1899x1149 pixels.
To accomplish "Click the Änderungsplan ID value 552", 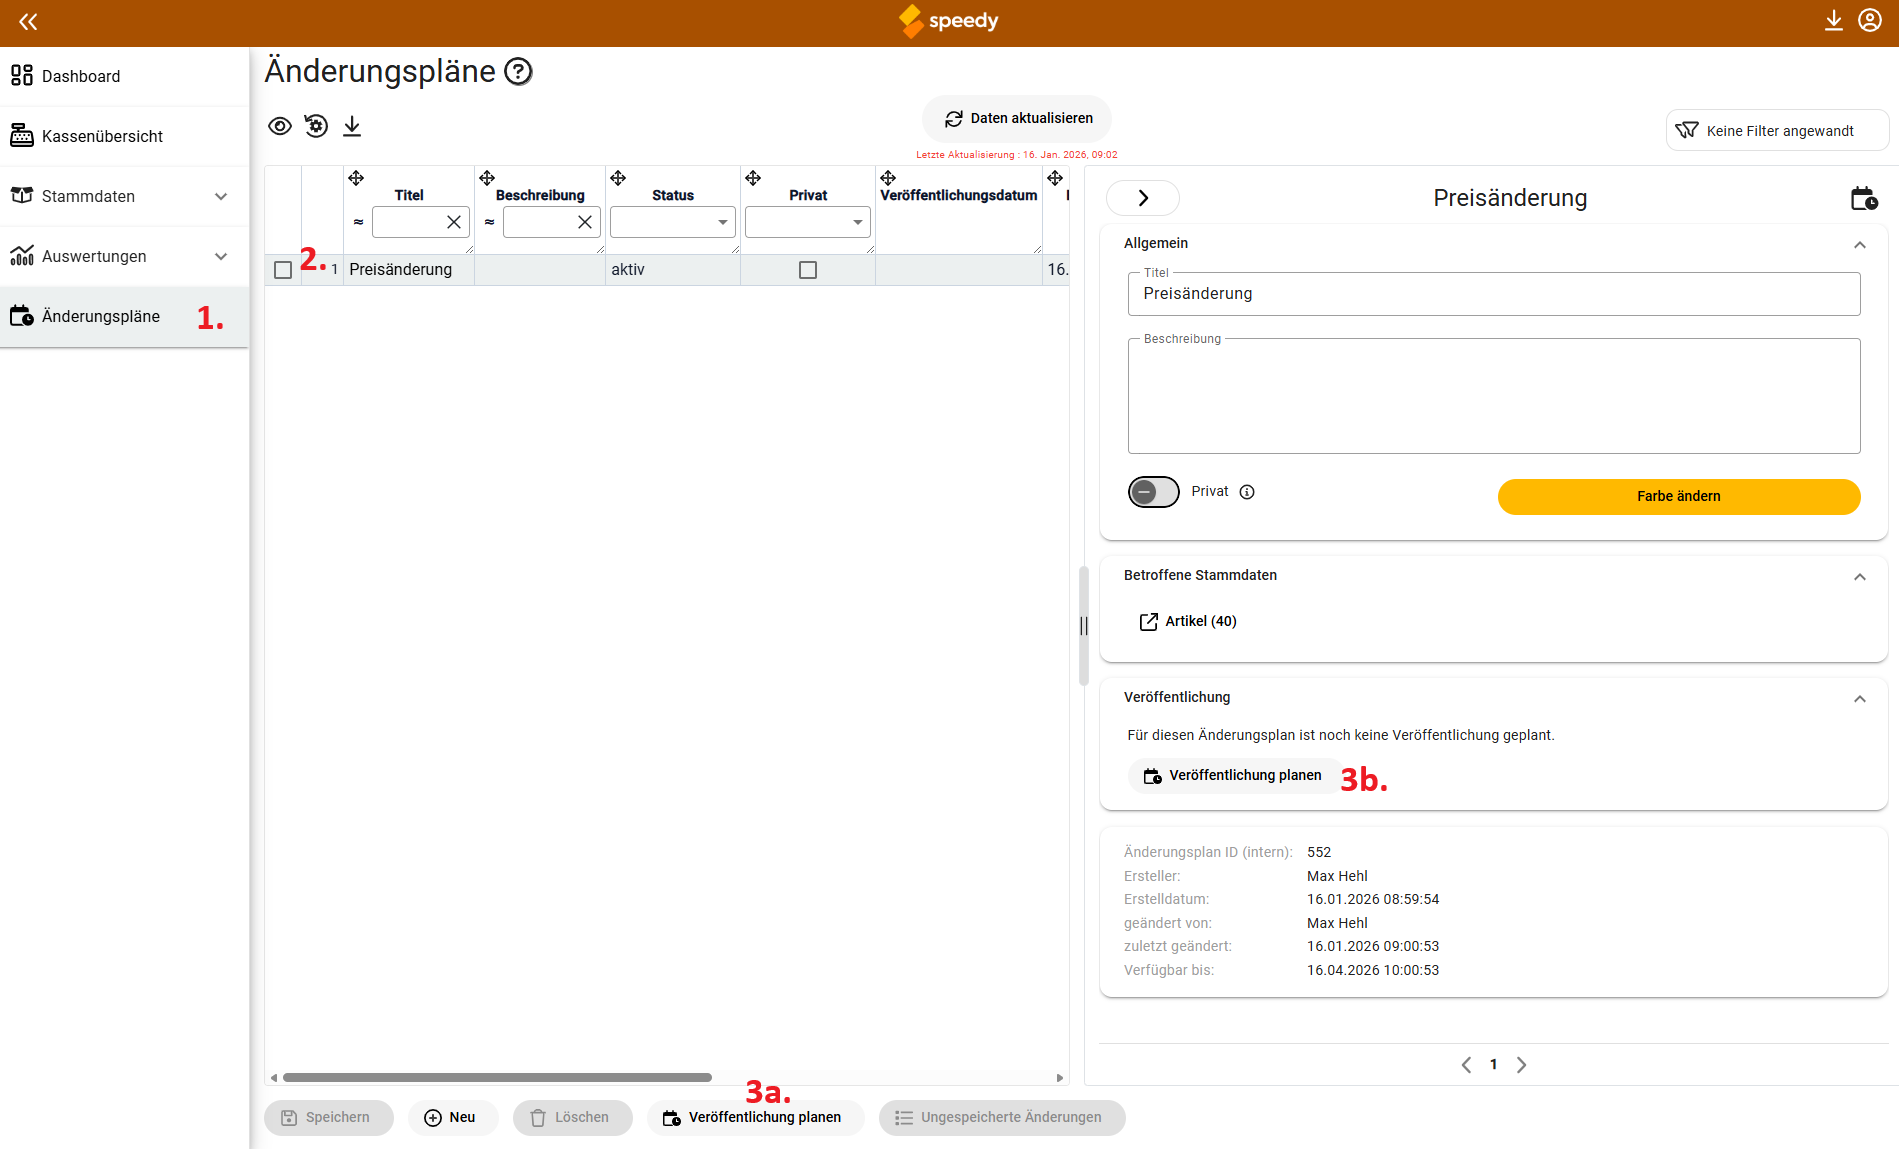I will pyautogui.click(x=1319, y=853).
